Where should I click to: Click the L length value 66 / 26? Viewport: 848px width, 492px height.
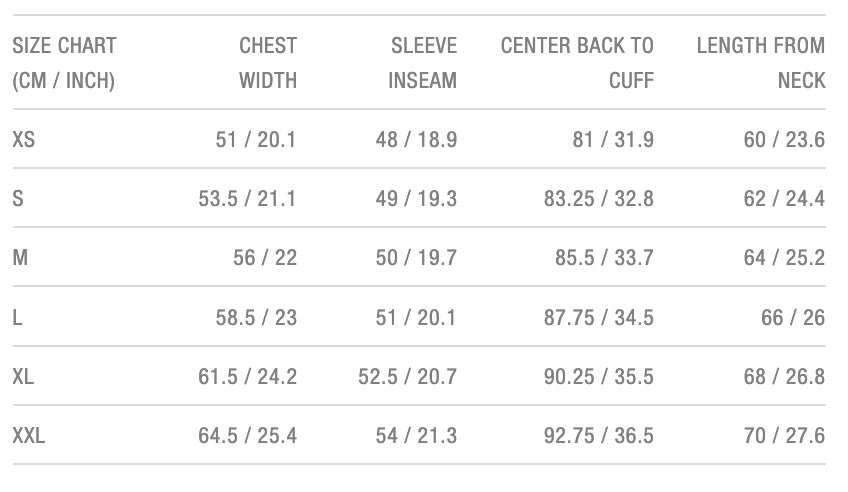coord(793,318)
